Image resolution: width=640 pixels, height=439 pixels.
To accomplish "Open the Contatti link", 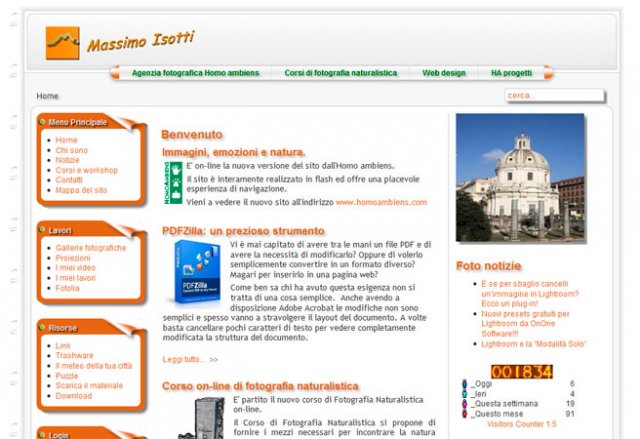I will pos(69,180).
